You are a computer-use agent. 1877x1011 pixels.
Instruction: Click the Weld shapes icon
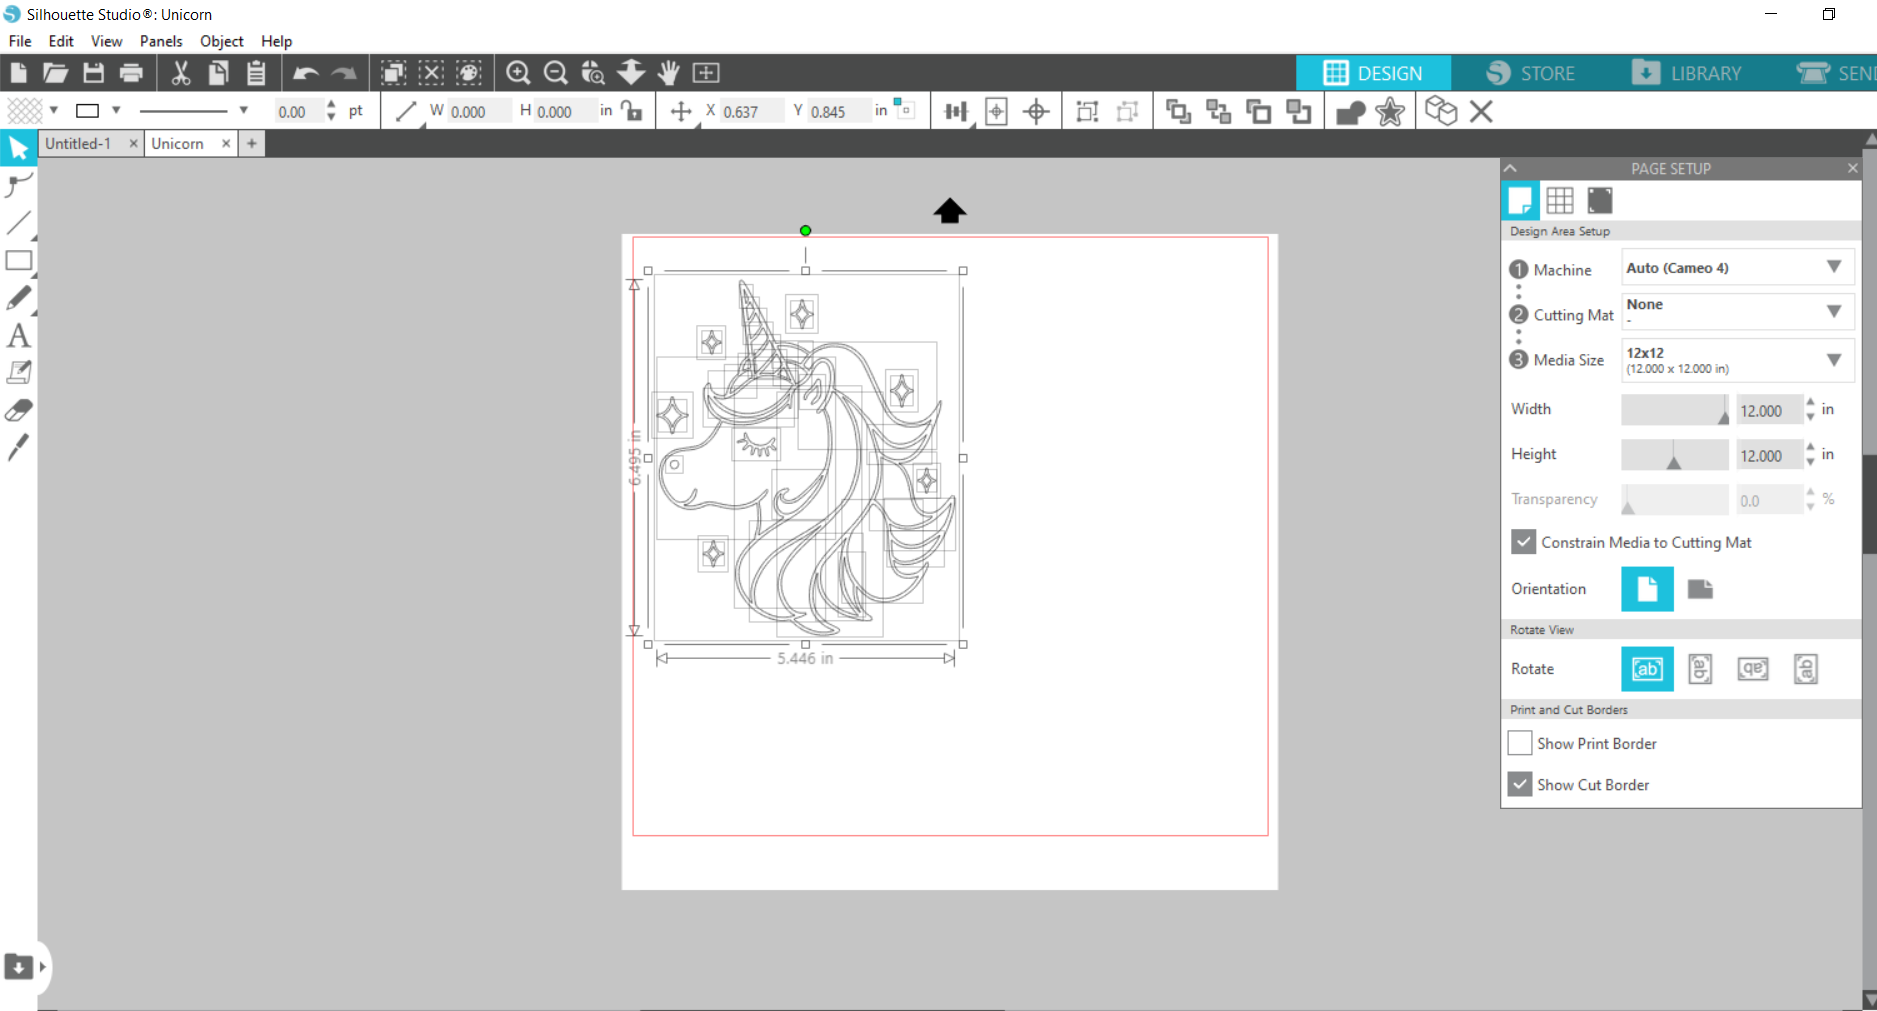(x=1351, y=112)
